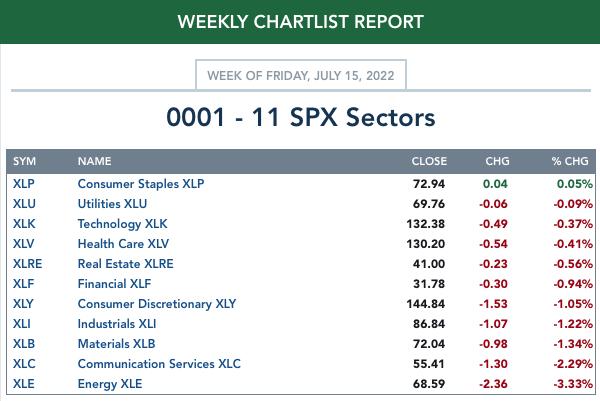Open the XLF symbol link
Screen dimensions: 600x401
[x=23, y=284]
